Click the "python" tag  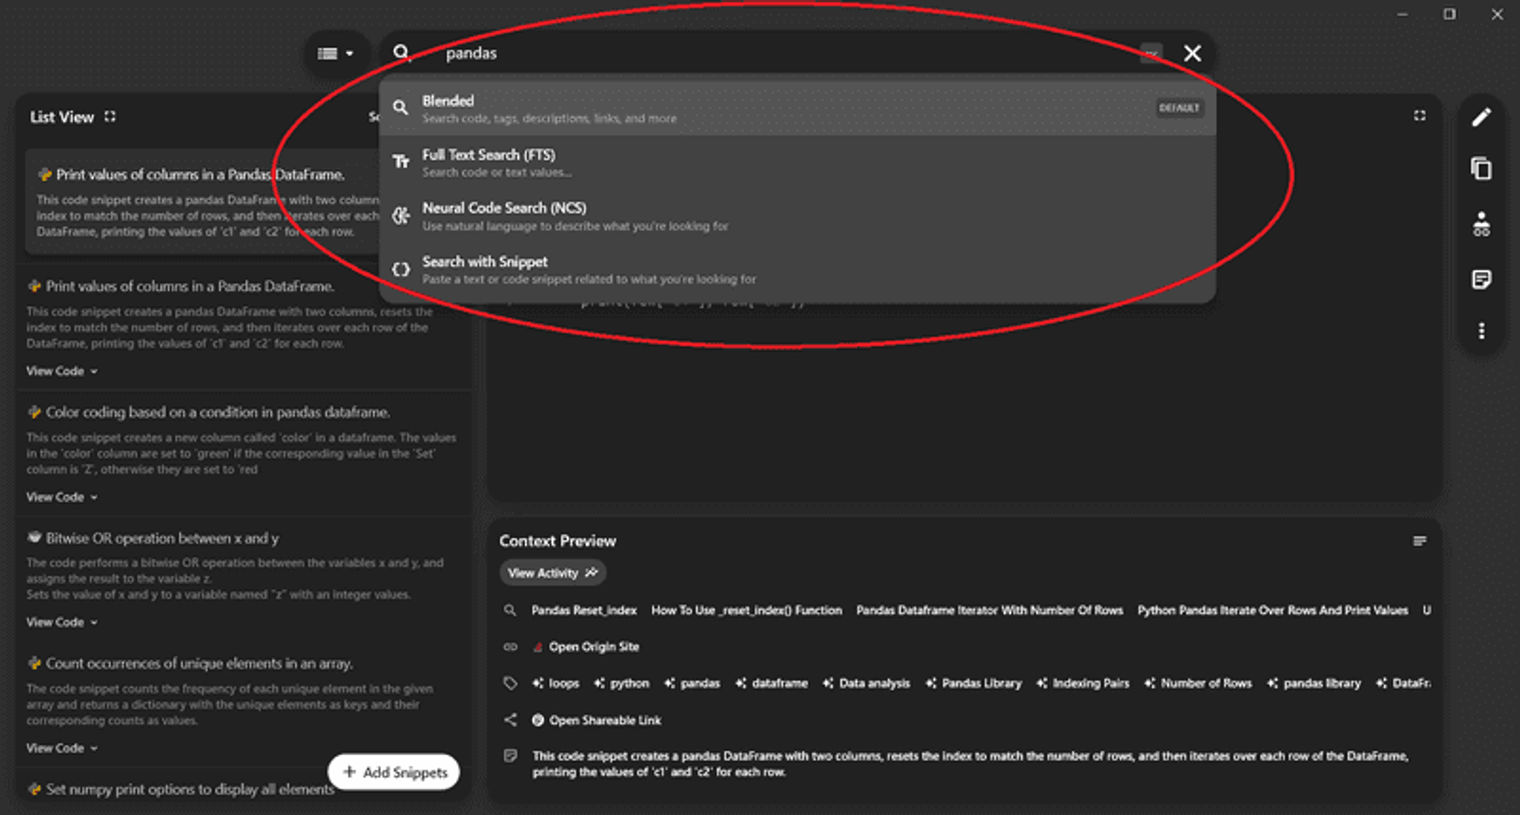pos(622,683)
